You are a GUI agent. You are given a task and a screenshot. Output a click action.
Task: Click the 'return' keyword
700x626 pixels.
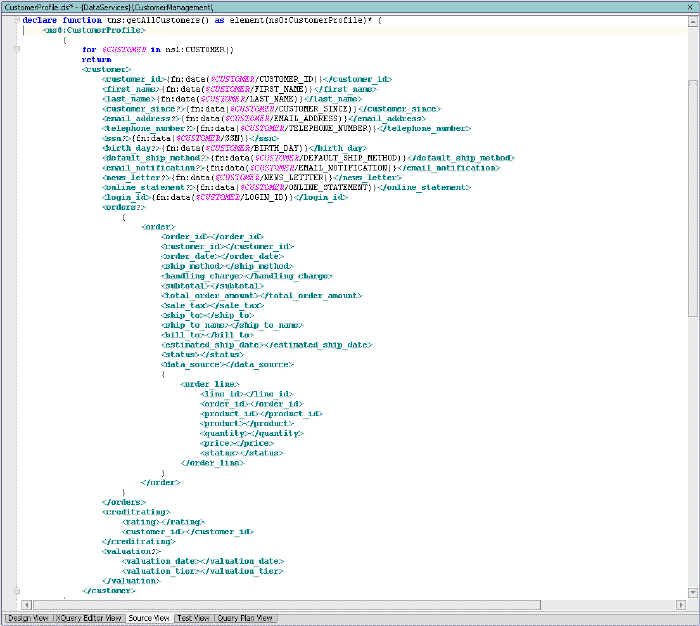pos(96,59)
